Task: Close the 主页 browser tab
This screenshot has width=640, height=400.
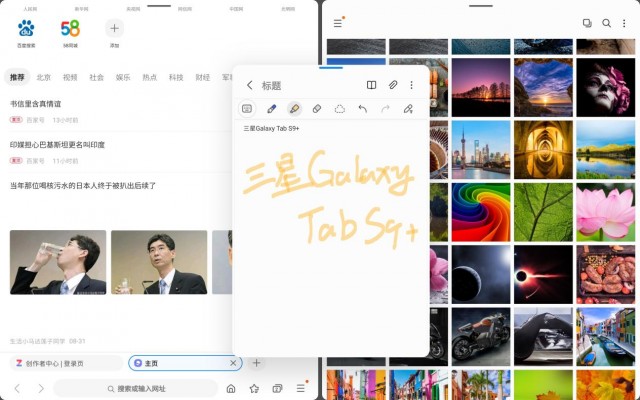Action: point(233,363)
